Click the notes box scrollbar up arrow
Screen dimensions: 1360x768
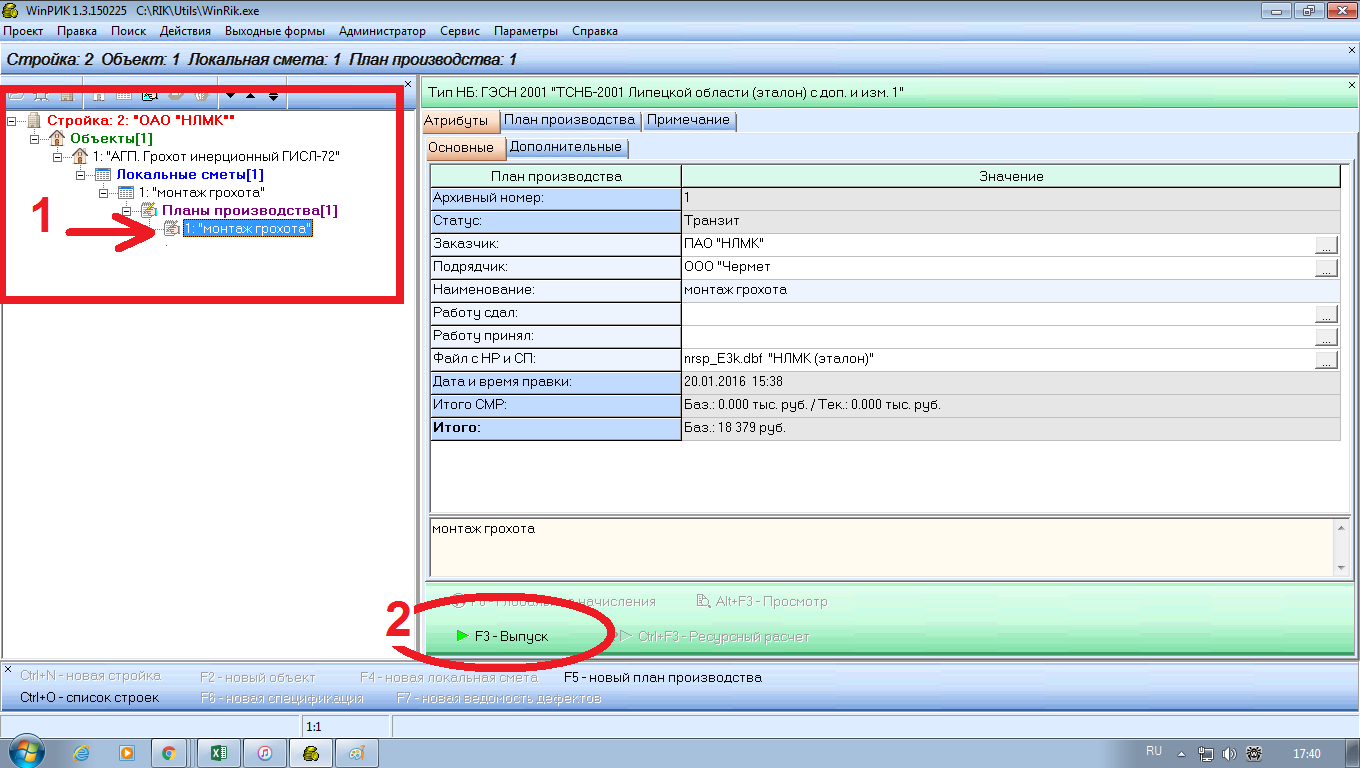click(1342, 526)
